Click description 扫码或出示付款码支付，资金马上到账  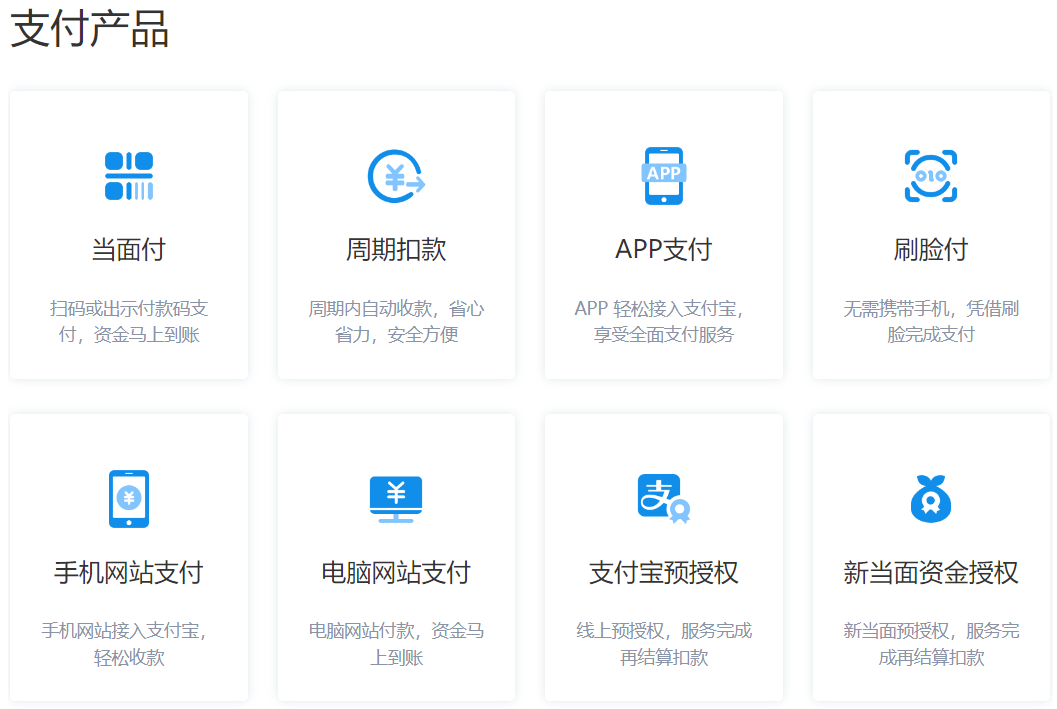(x=129, y=321)
